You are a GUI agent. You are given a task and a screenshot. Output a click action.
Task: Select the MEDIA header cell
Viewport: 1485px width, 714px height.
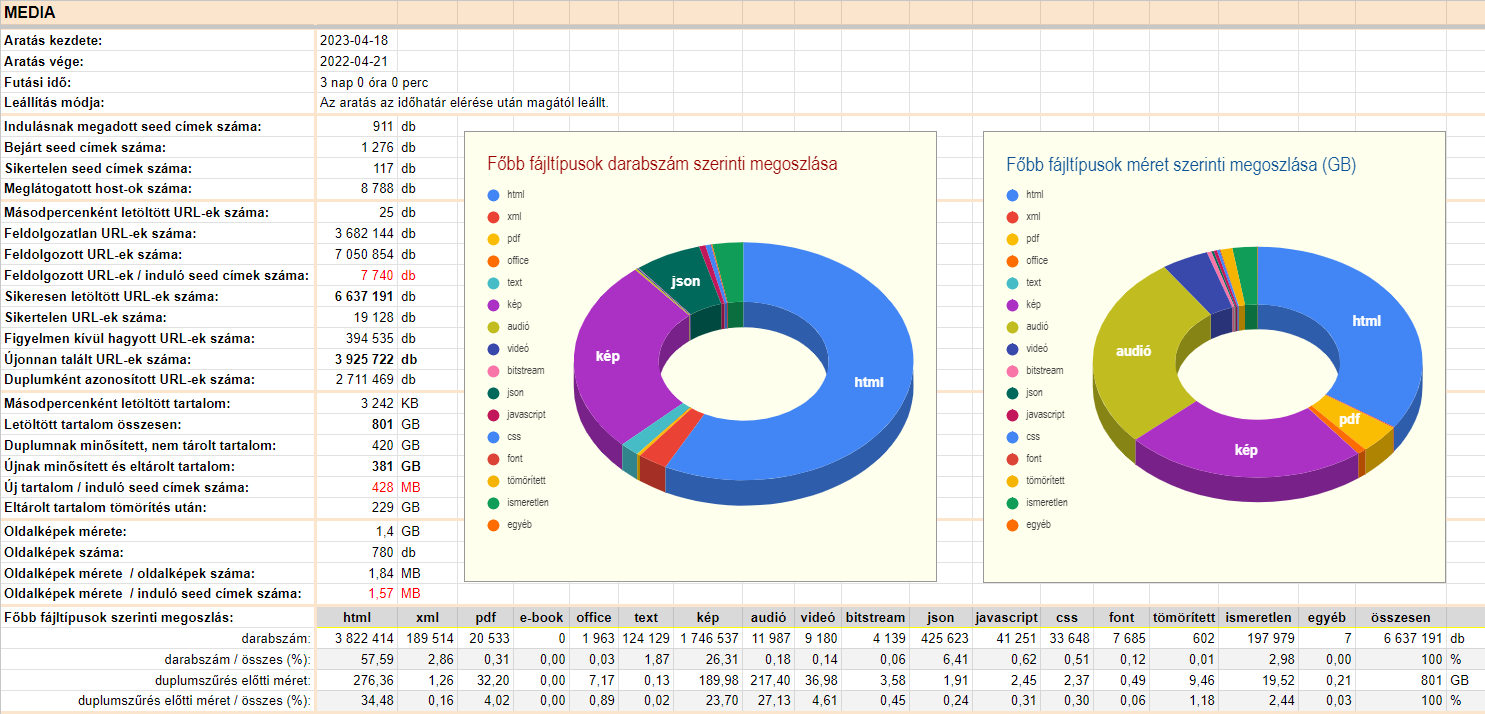point(30,13)
